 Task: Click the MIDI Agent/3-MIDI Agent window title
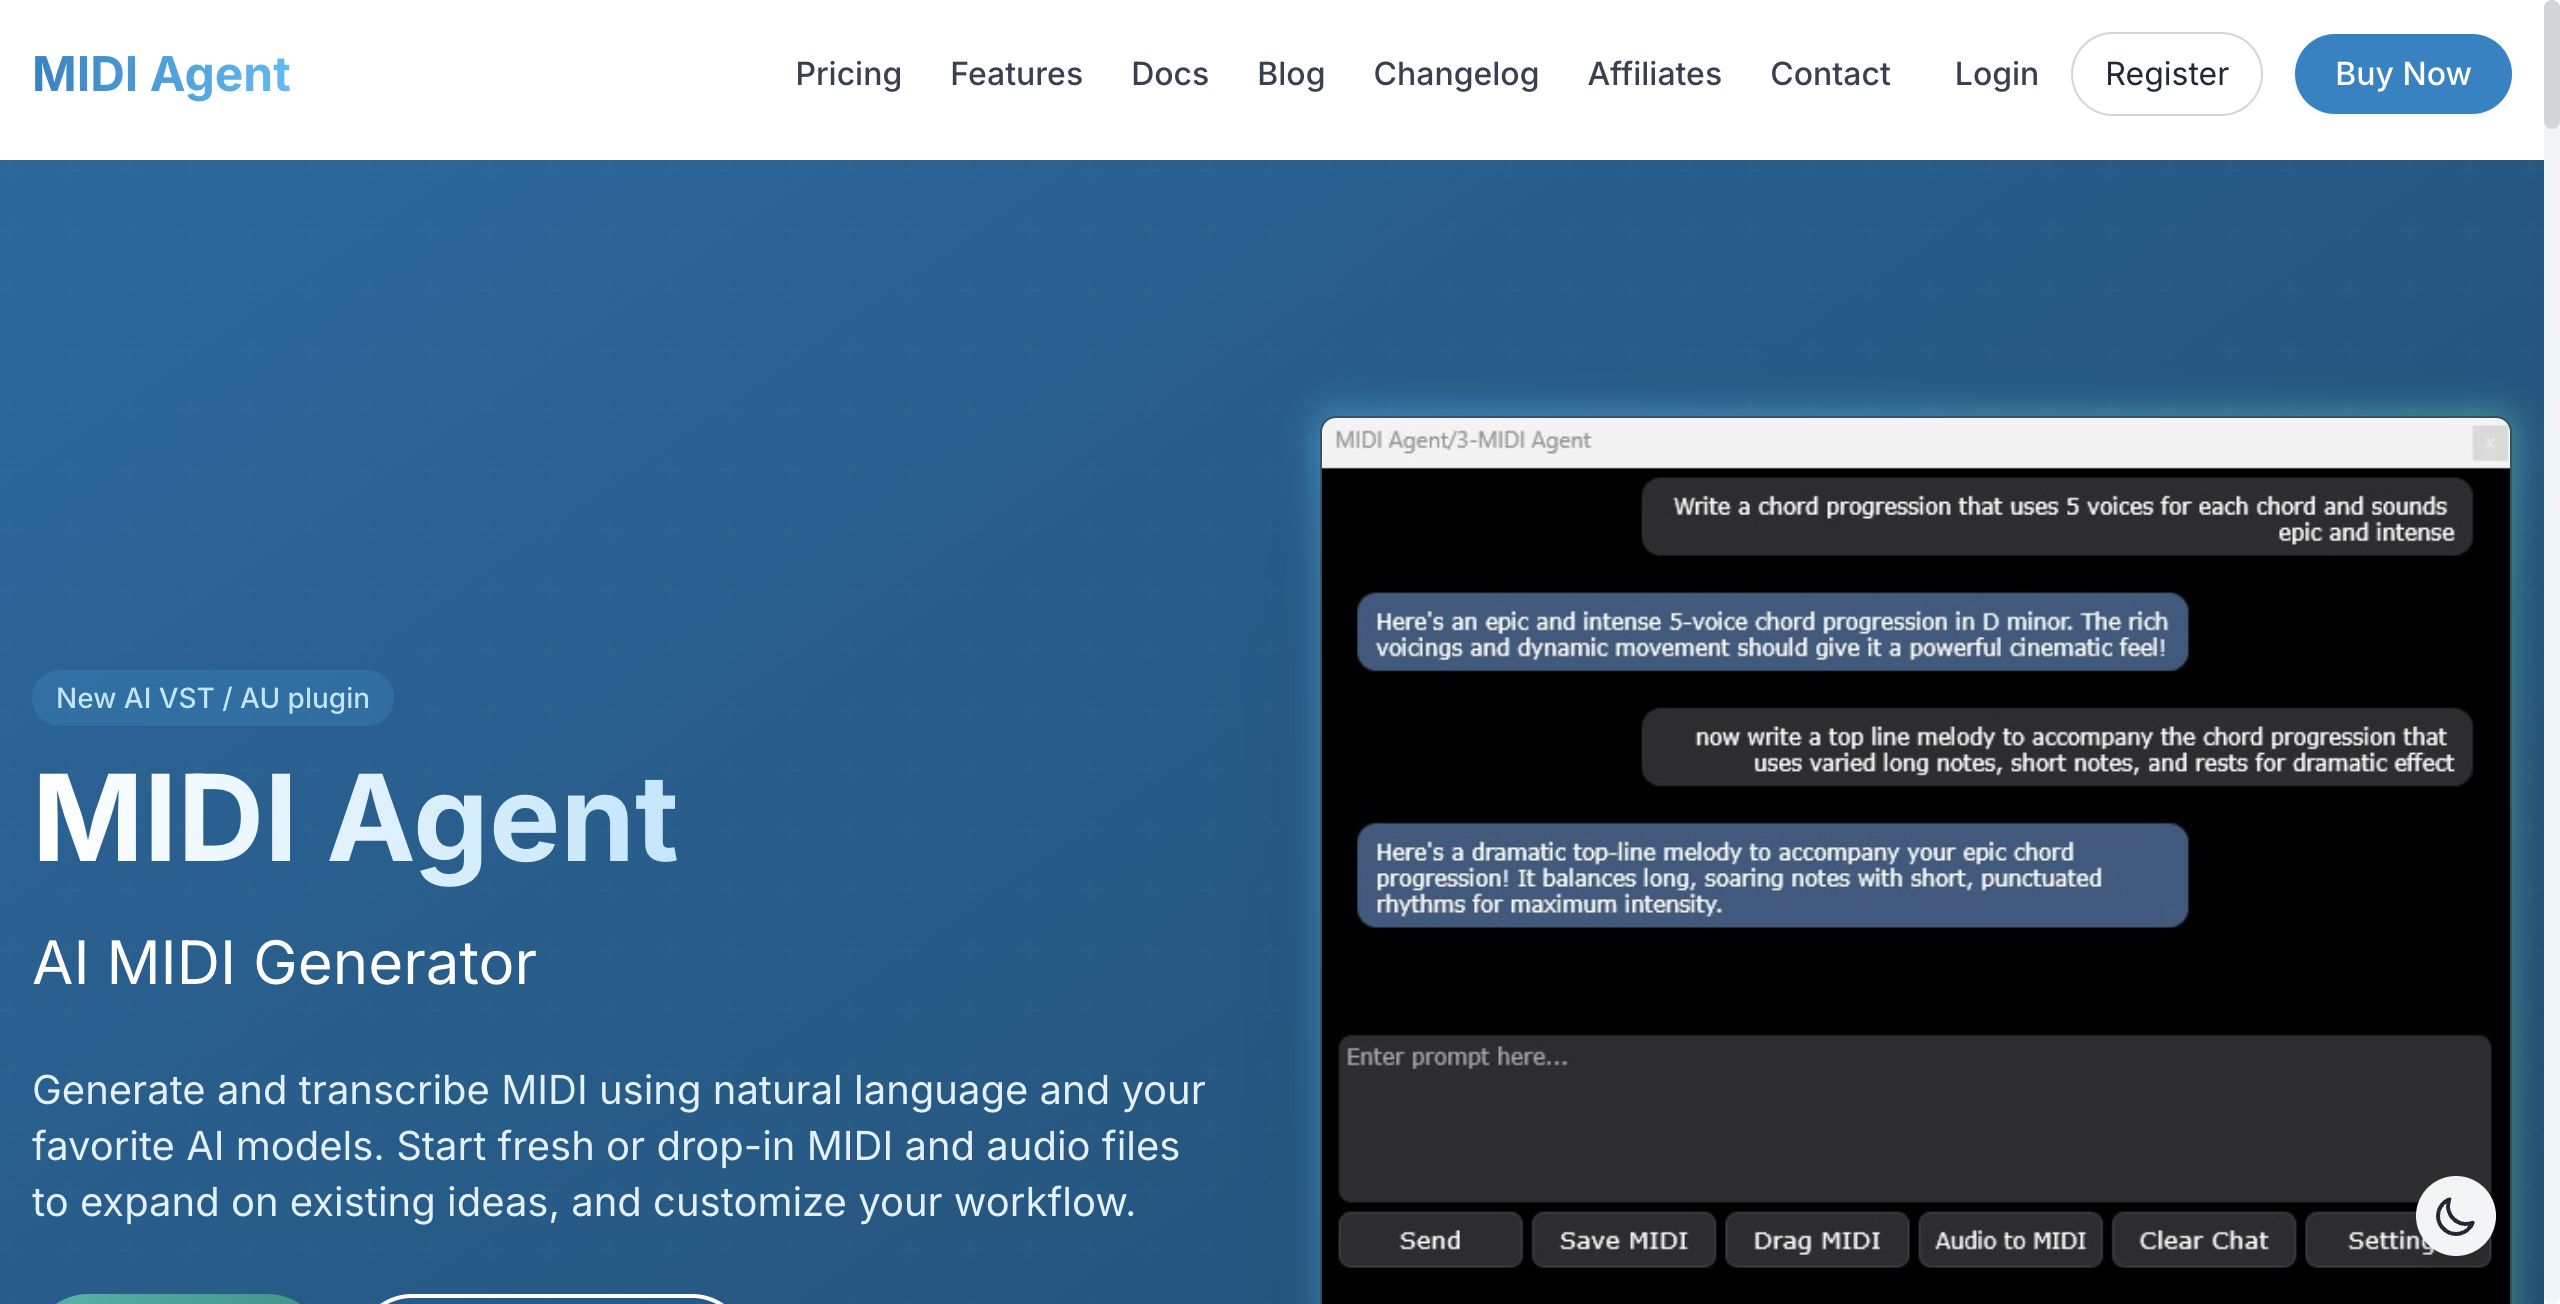(1462, 440)
